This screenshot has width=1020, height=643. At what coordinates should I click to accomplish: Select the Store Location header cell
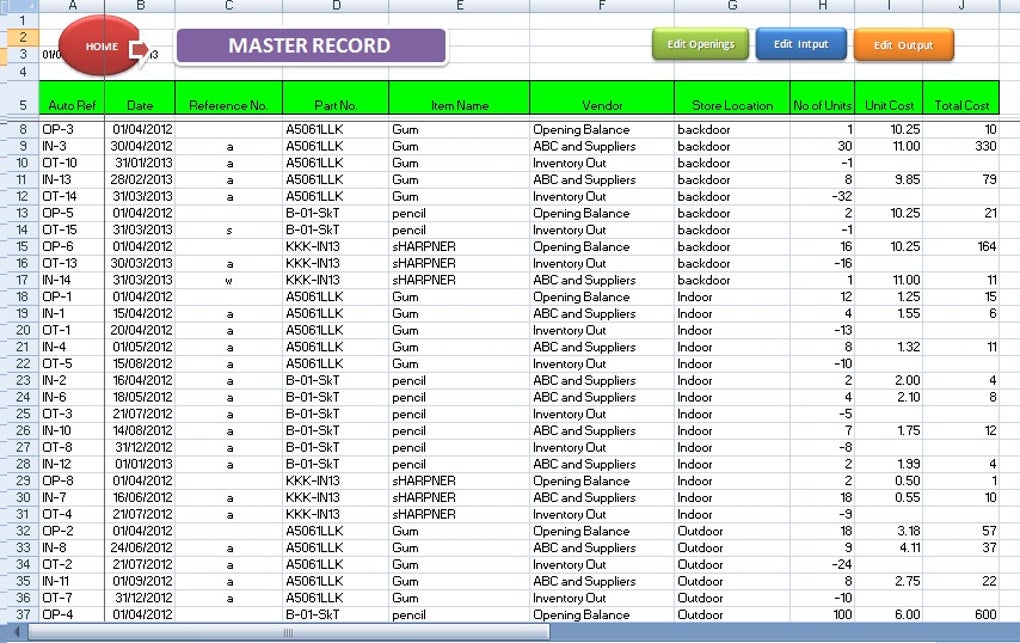tap(732, 98)
